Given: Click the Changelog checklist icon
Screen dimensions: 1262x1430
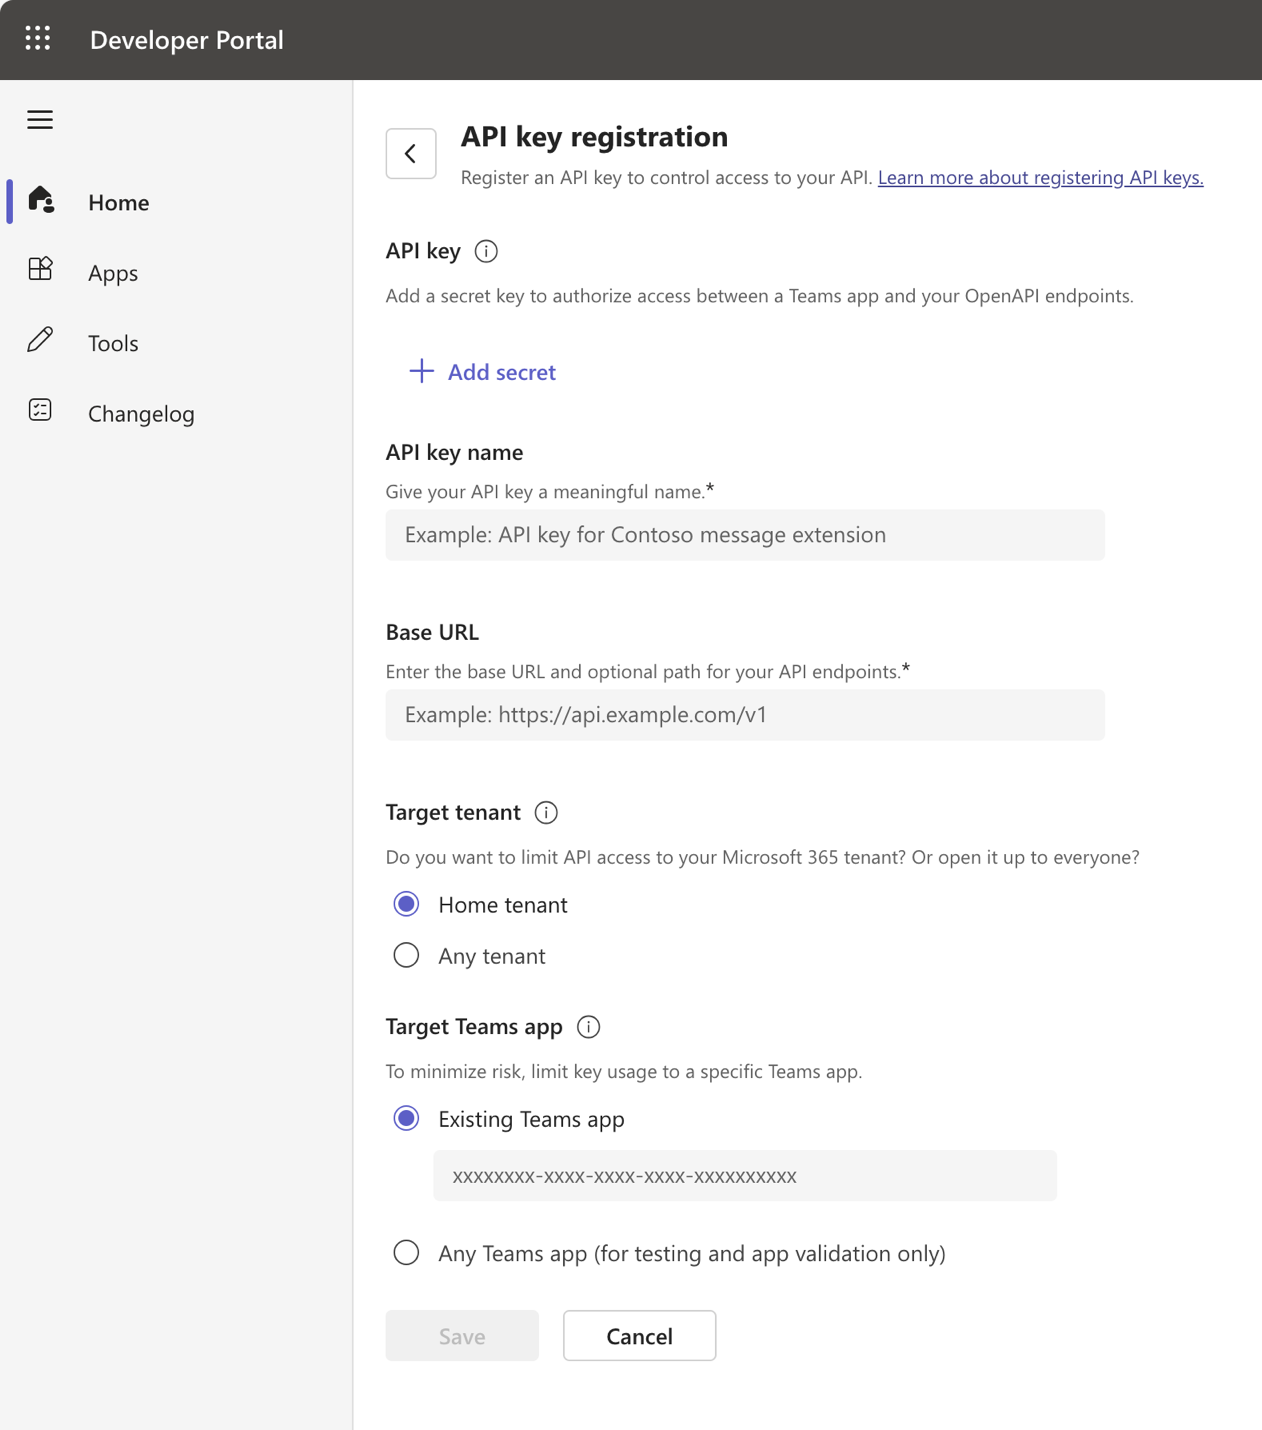Looking at the screenshot, I should tap(41, 410).
